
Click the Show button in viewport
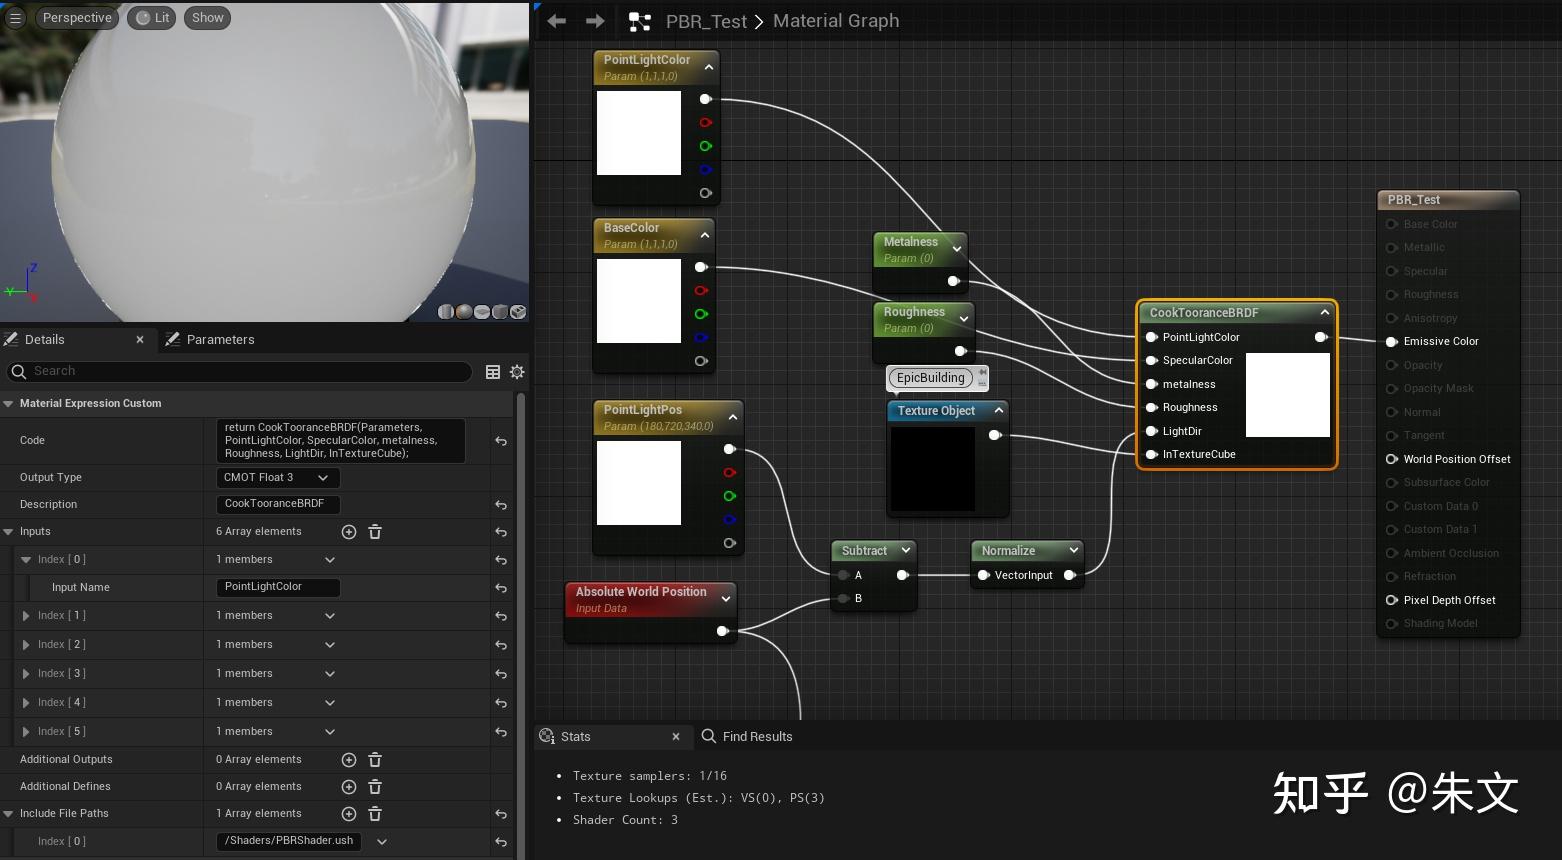(207, 18)
